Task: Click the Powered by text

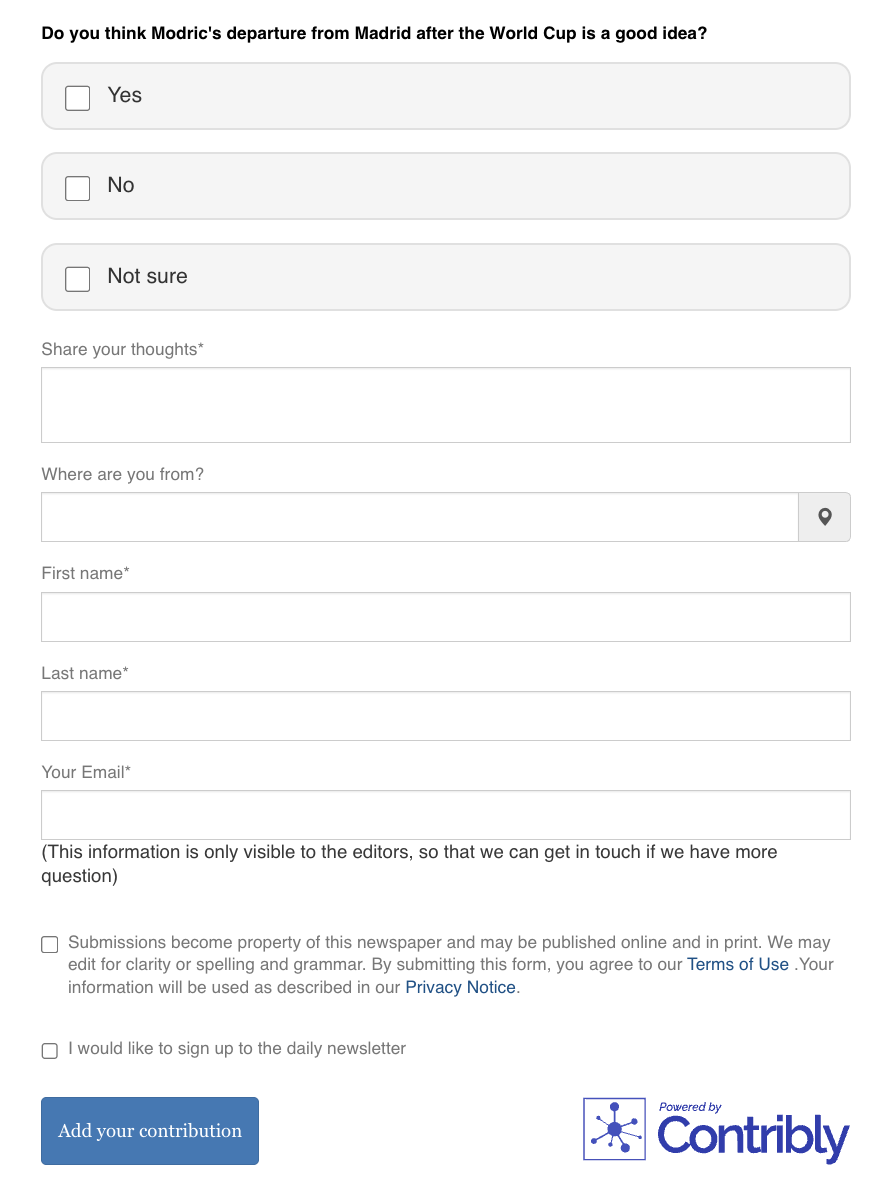Action: [690, 1107]
